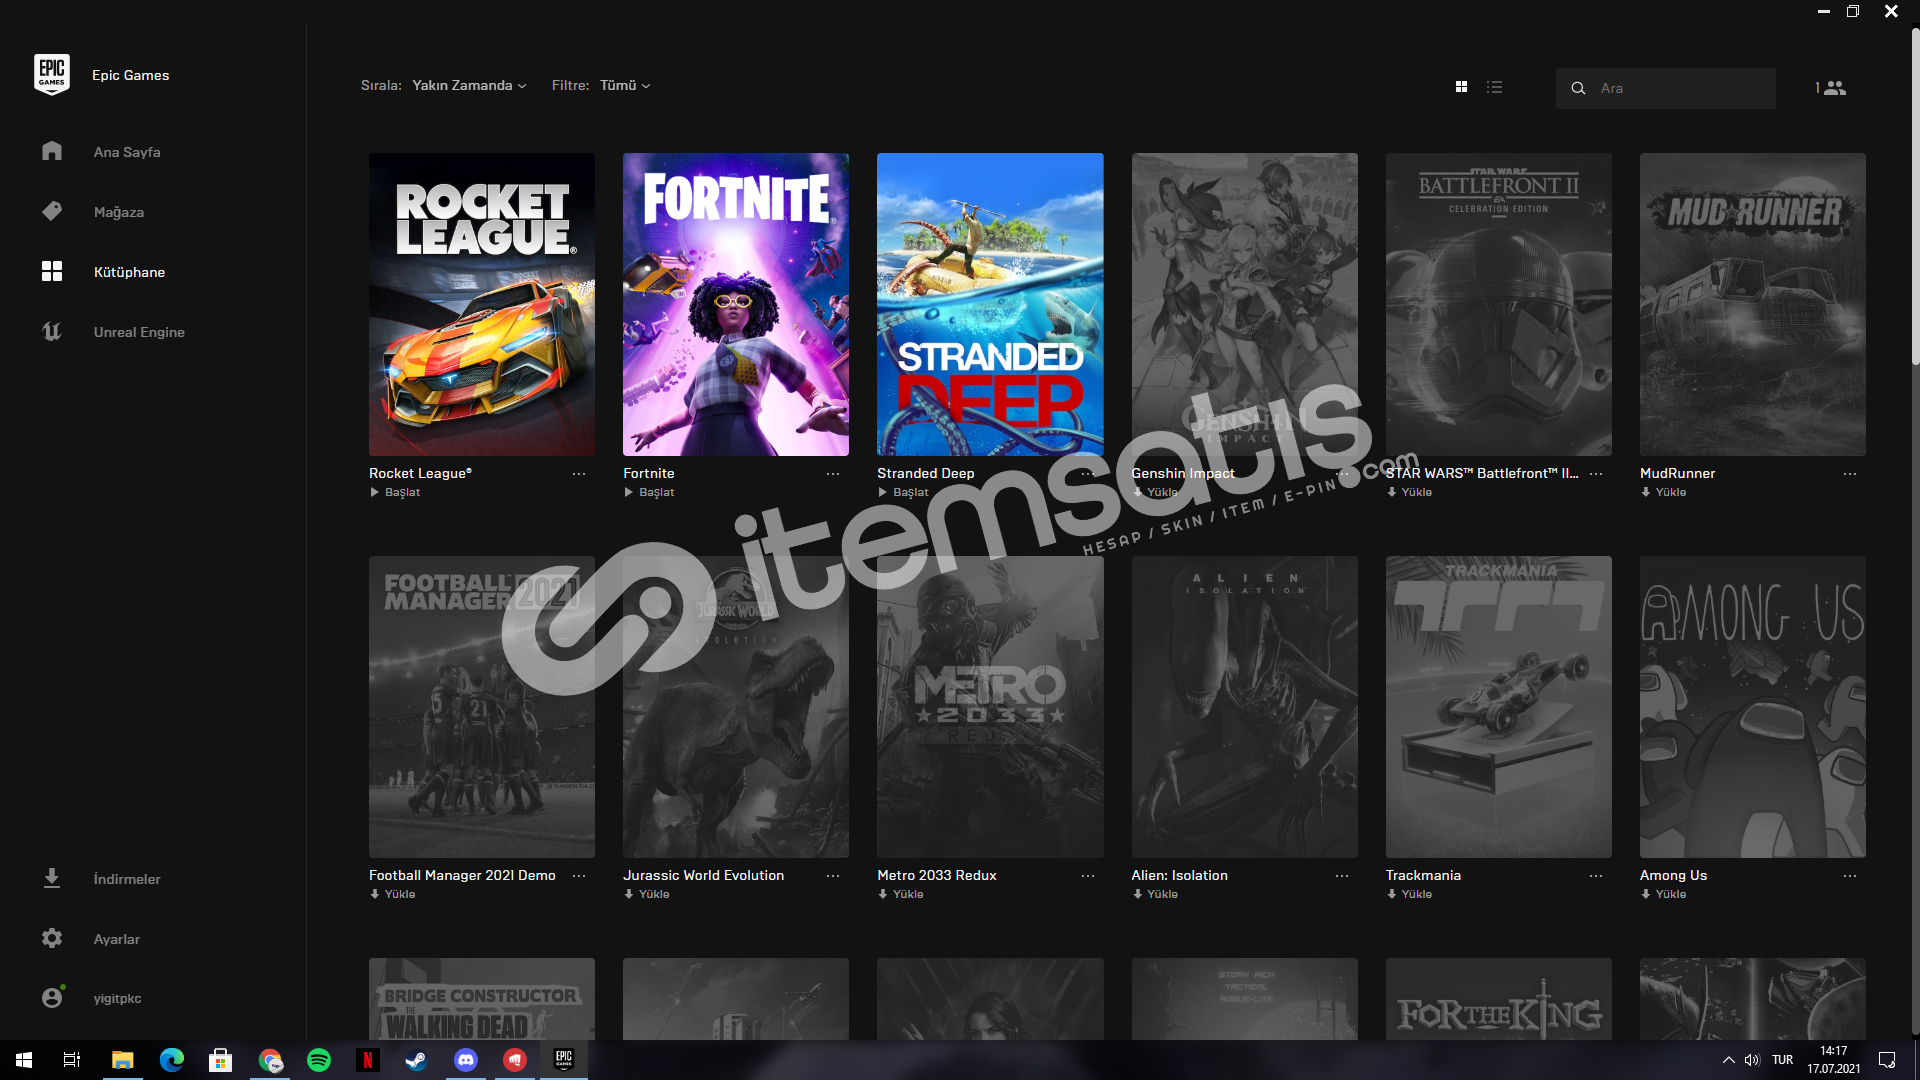Image resolution: width=1920 pixels, height=1080 pixels.
Task: Open Trackmania cover thumbnail
Action: (1498, 706)
